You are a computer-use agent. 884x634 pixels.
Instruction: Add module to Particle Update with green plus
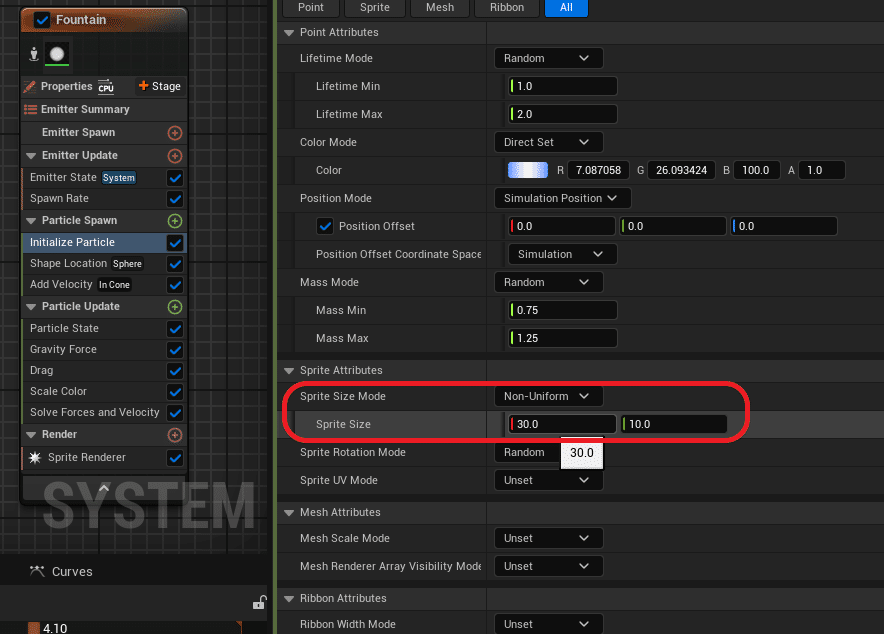coord(175,307)
